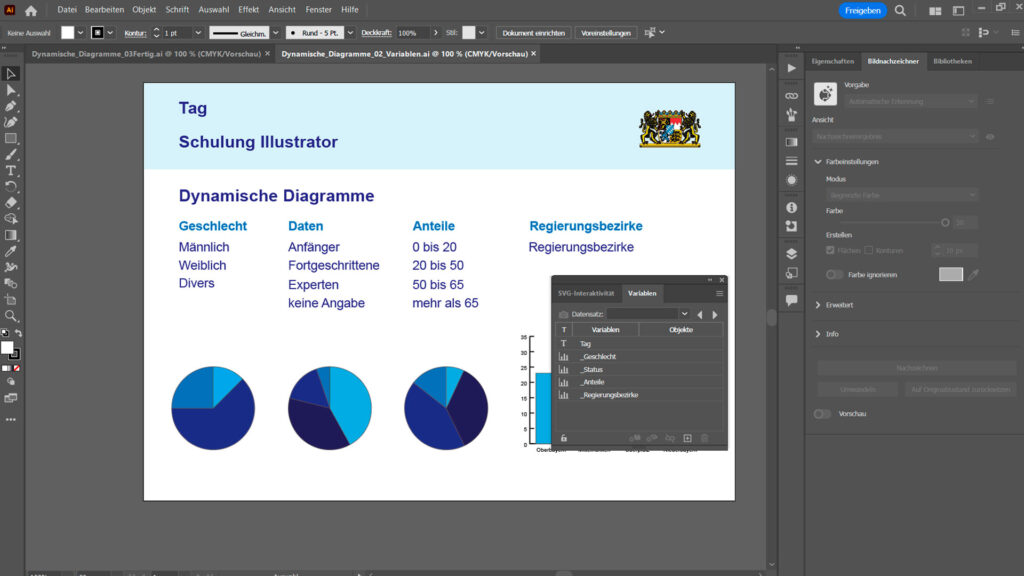This screenshot has height=576, width=1024.
Task: Lock variables with the padlock icon
Action: pos(564,438)
